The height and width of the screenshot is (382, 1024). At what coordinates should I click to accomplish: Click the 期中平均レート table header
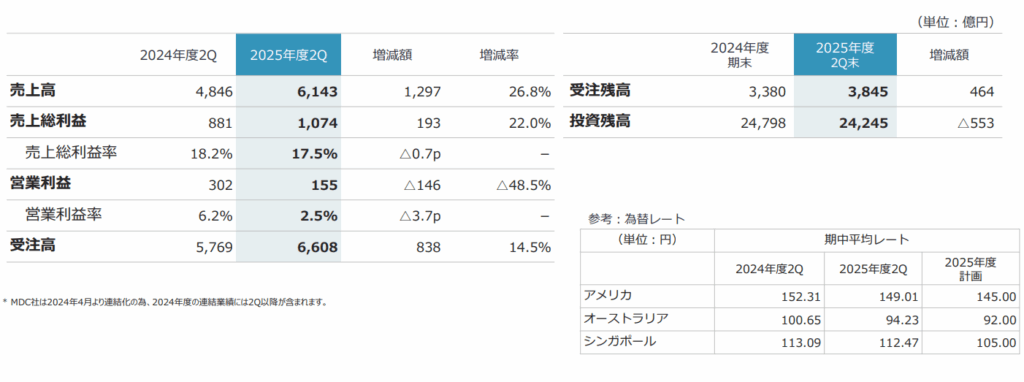[867, 240]
